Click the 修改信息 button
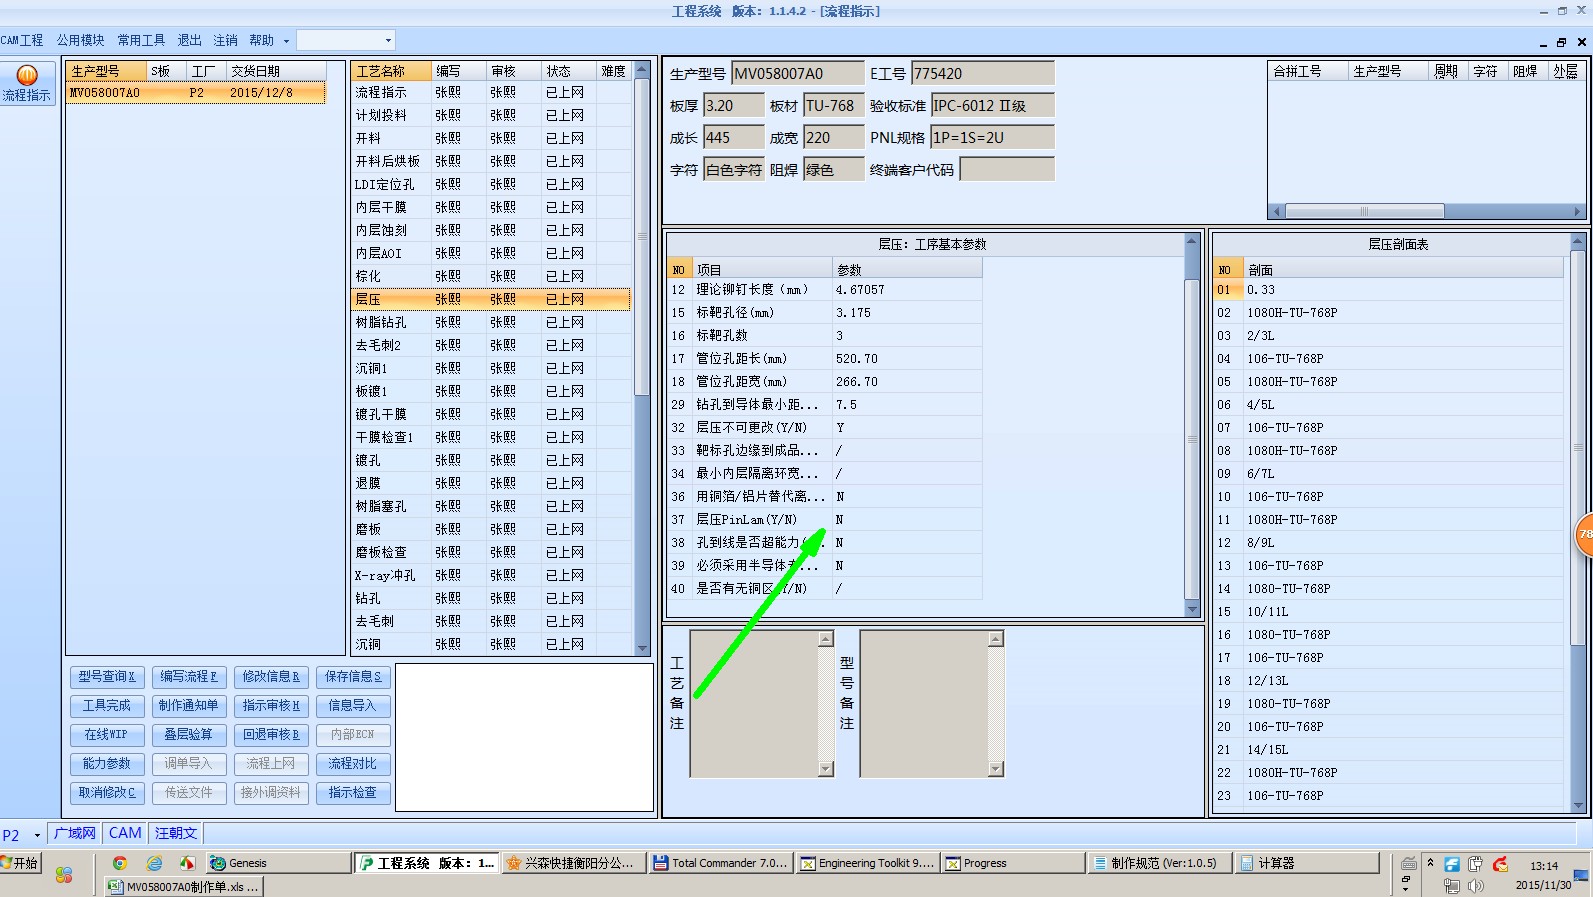 point(271,677)
